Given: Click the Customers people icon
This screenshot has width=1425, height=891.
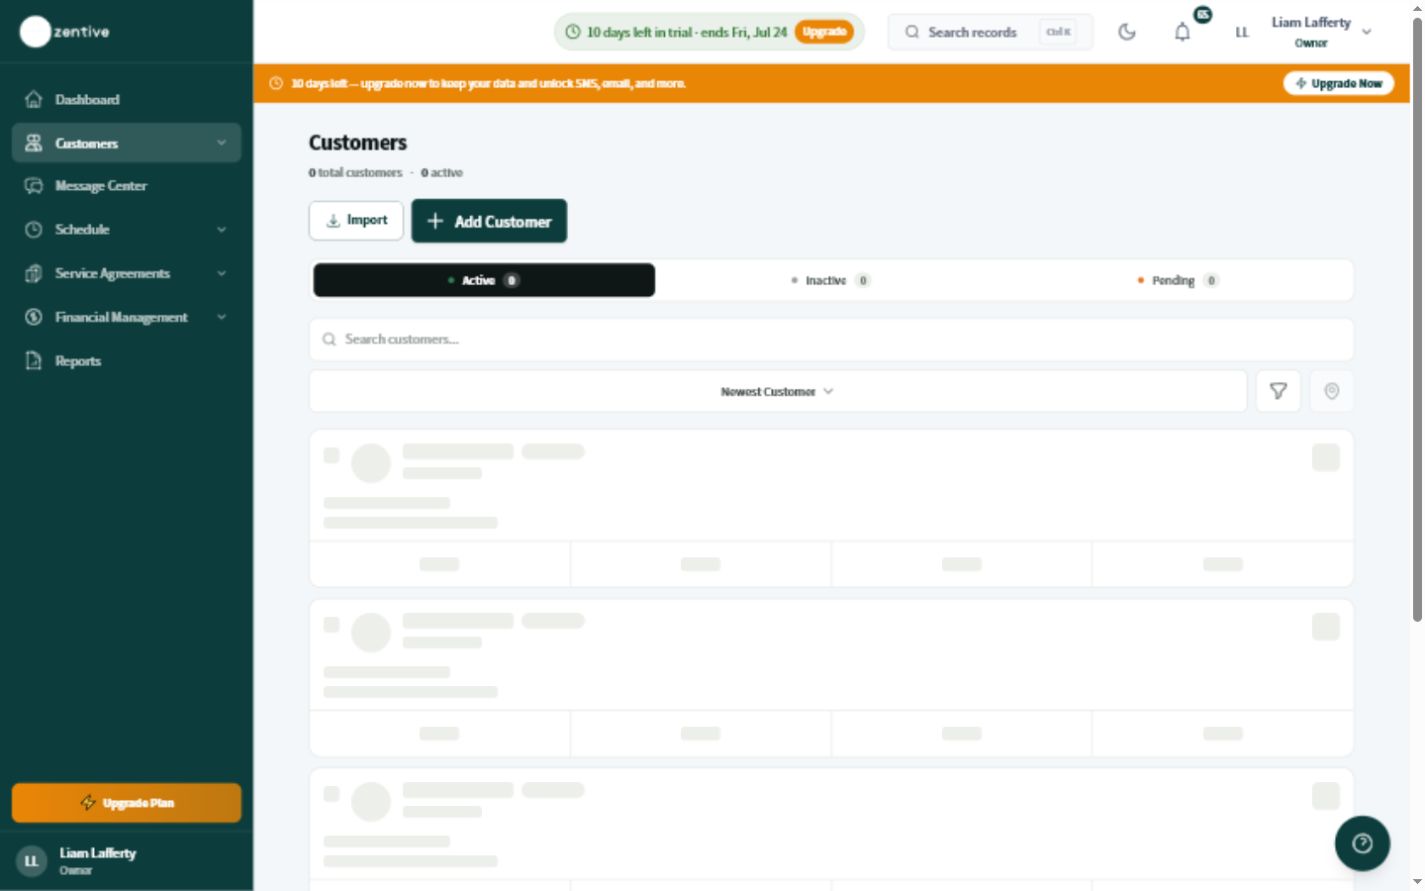Looking at the screenshot, I should 34,143.
